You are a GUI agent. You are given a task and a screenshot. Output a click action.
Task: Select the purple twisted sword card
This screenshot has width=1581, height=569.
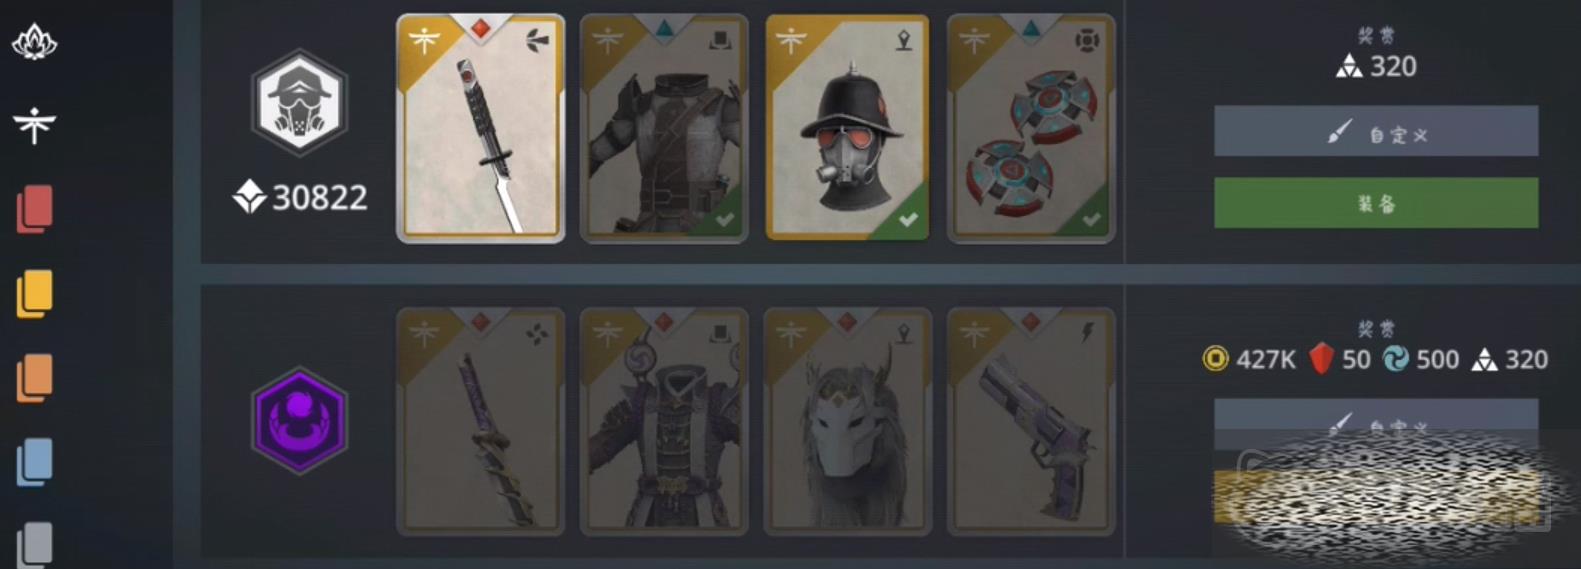click(481, 422)
